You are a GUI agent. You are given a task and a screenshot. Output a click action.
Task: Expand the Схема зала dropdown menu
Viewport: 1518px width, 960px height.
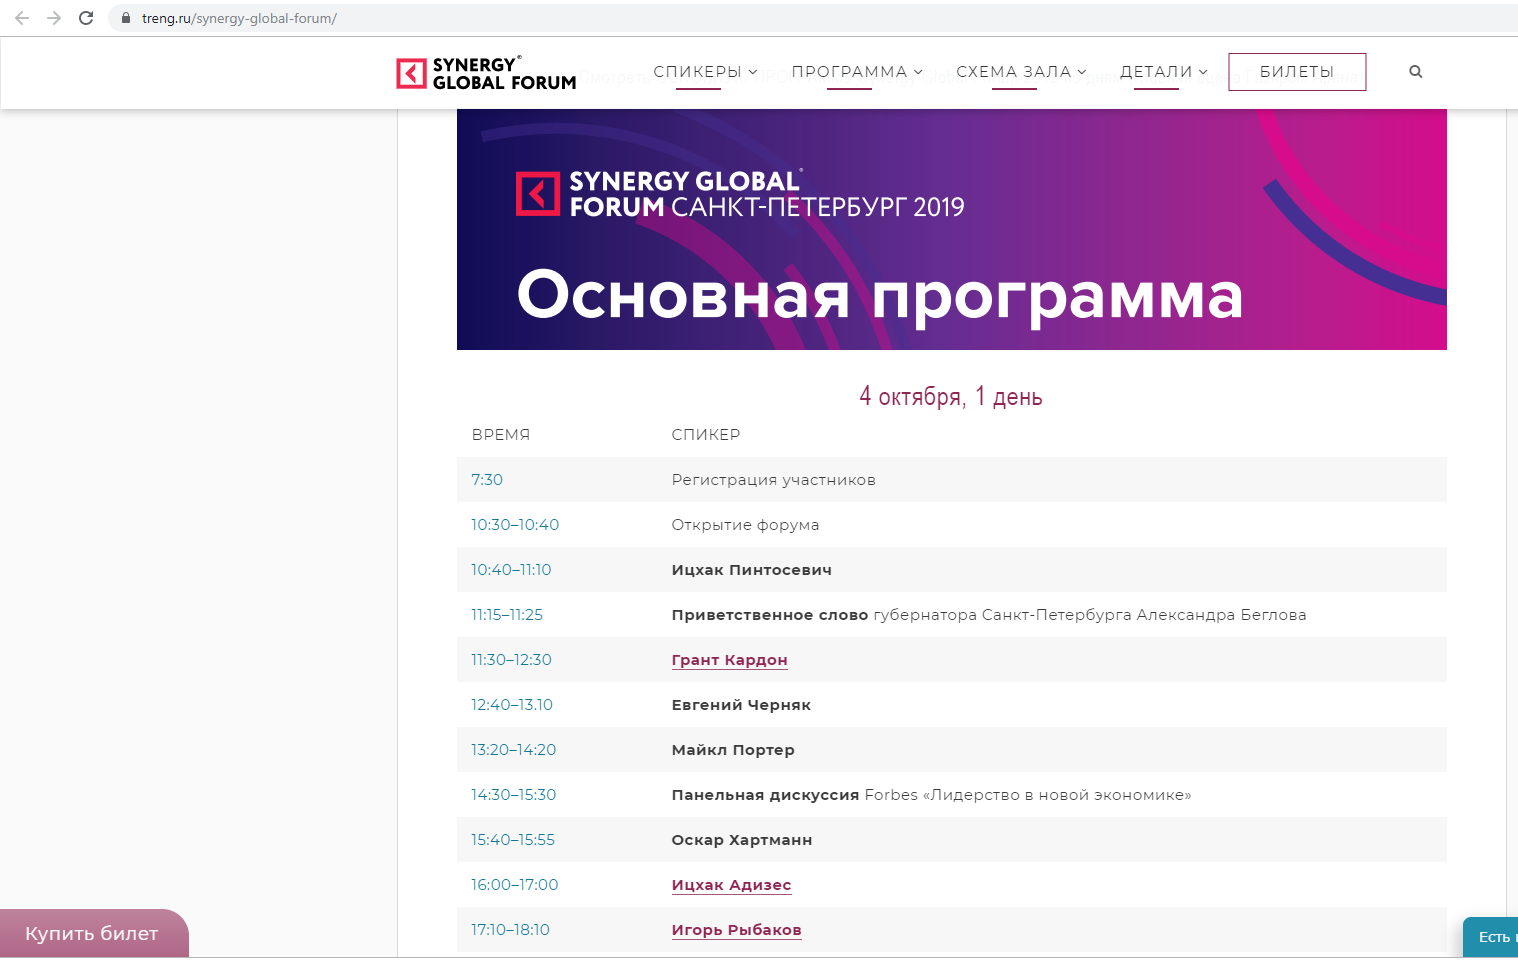click(1021, 72)
